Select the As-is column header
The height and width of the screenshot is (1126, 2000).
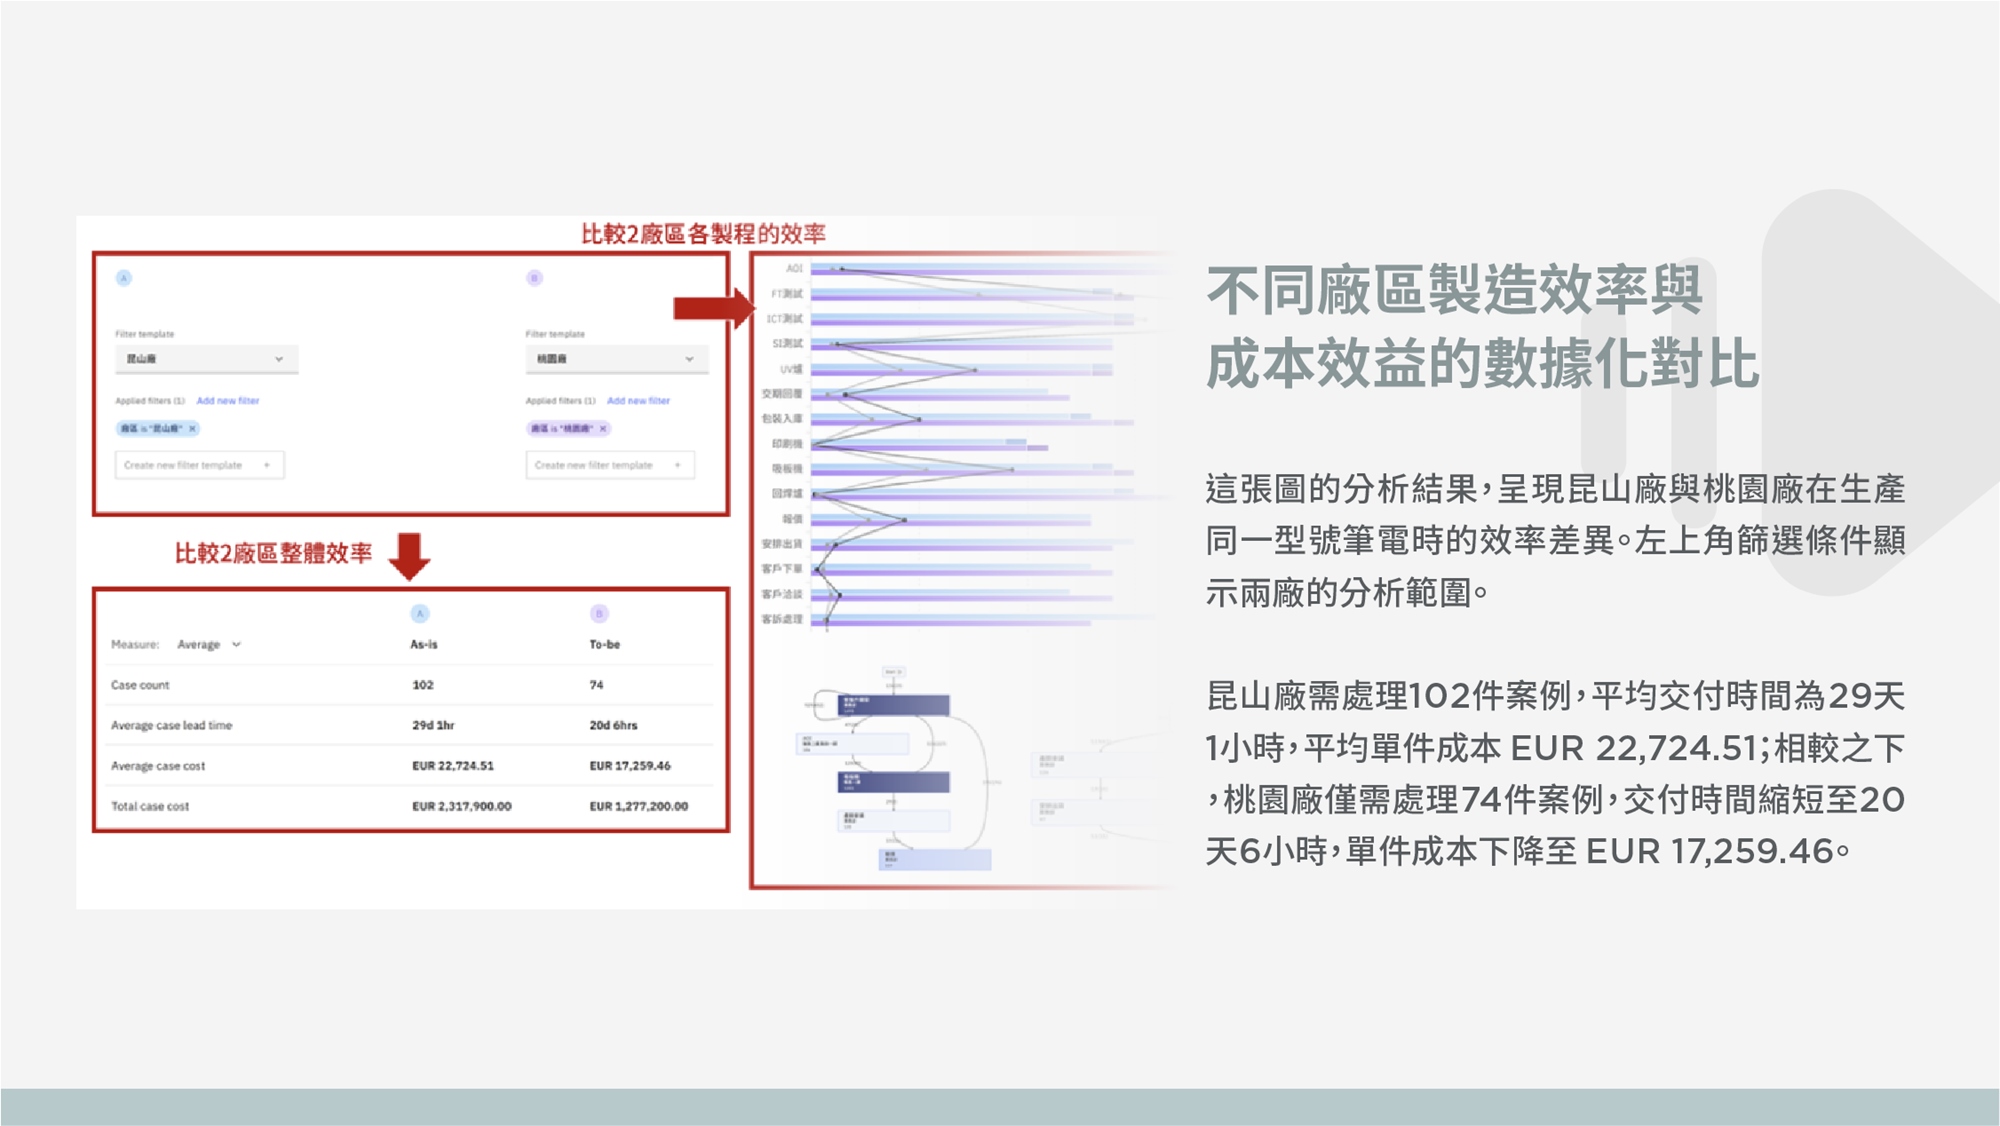point(424,644)
